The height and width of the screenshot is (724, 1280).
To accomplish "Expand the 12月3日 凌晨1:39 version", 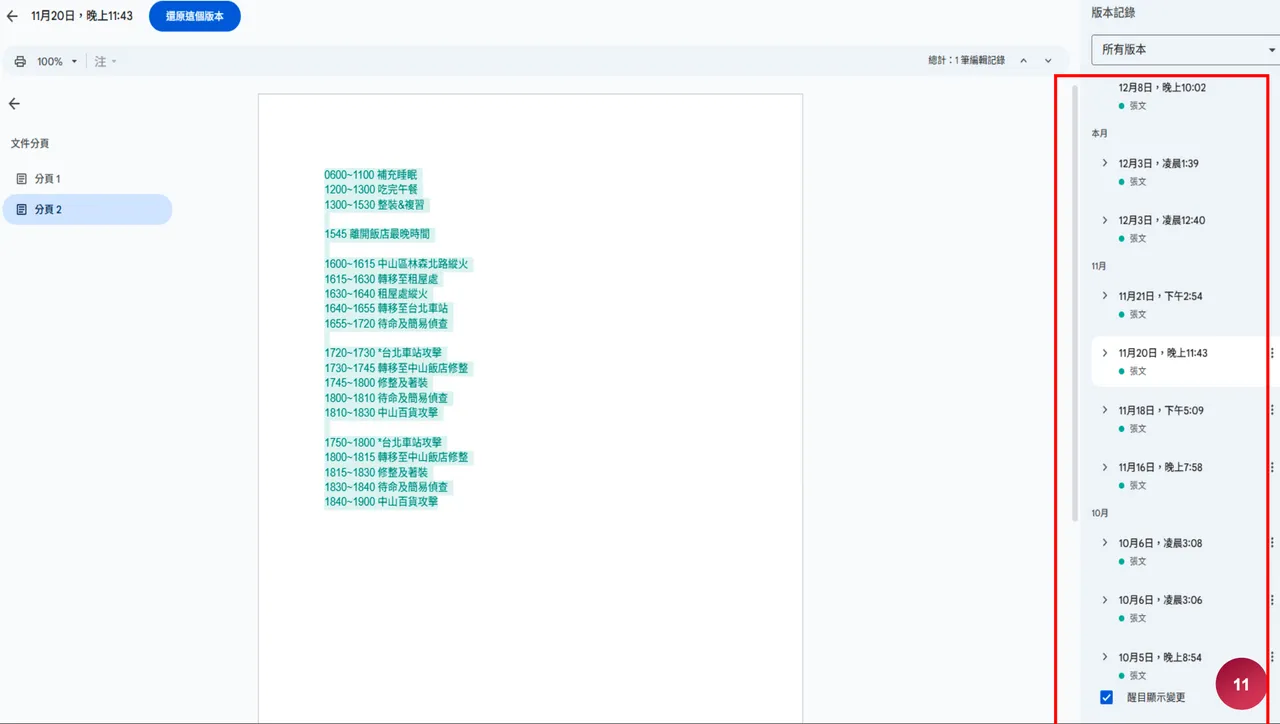I will [1104, 163].
